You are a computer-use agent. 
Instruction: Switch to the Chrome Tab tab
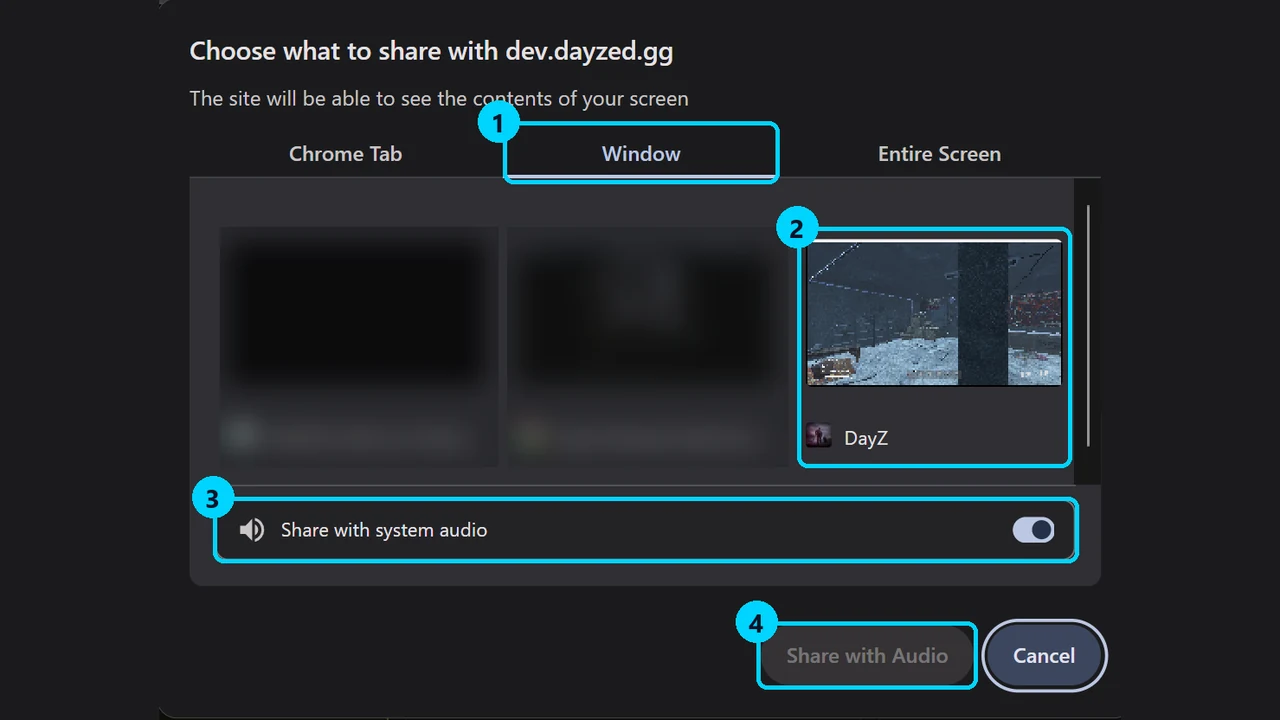click(x=345, y=154)
